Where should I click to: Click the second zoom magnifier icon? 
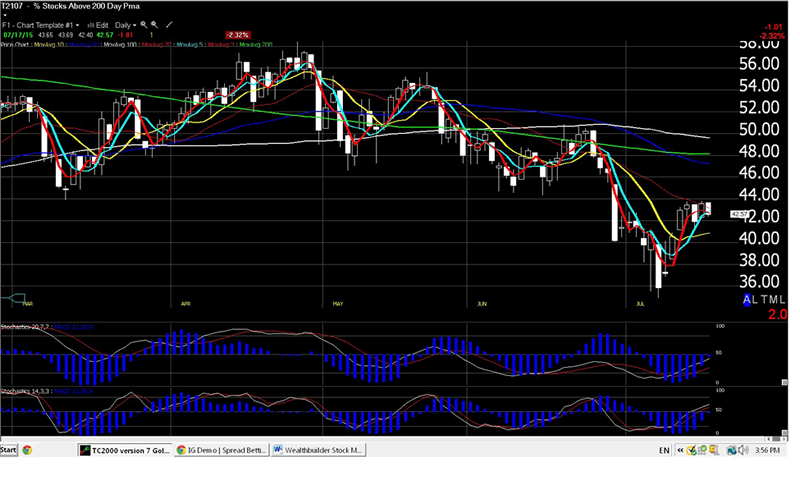click(x=154, y=24)
